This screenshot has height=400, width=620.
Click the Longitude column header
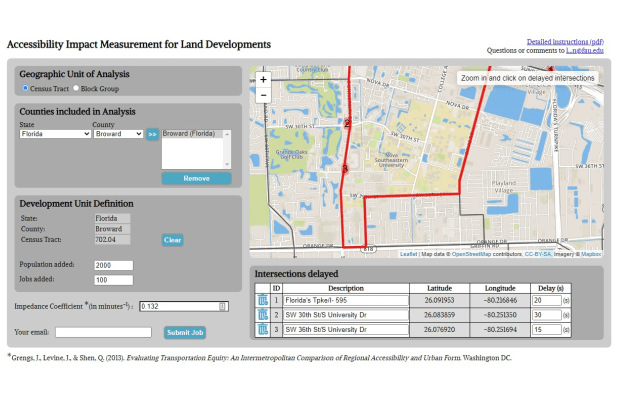[500, 288]
